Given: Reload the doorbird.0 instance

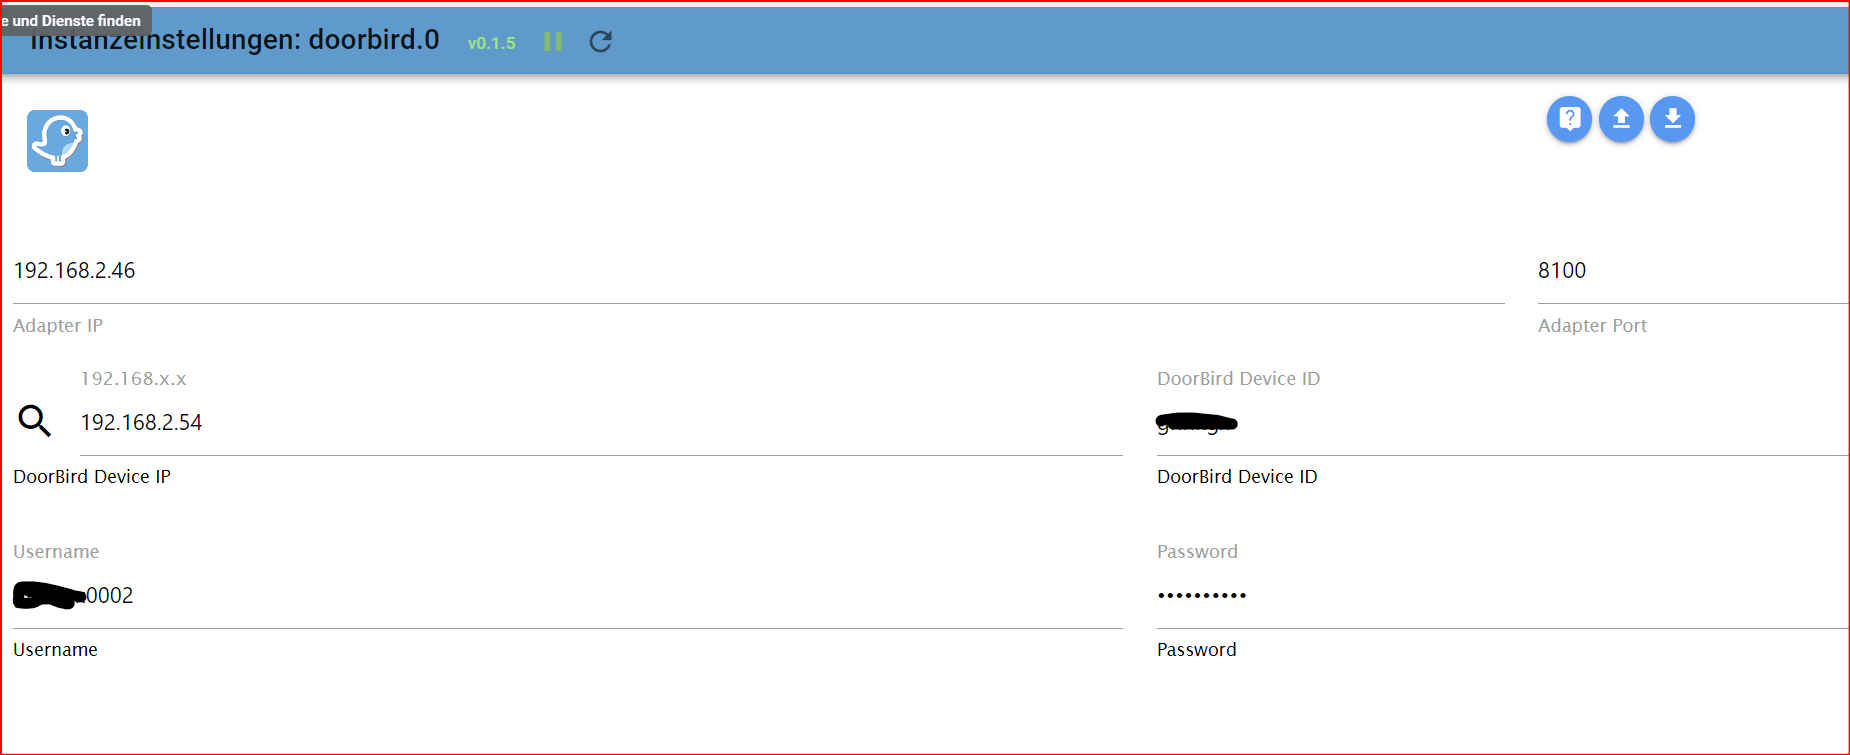Looking at the screenshot, I should (600, 42).
